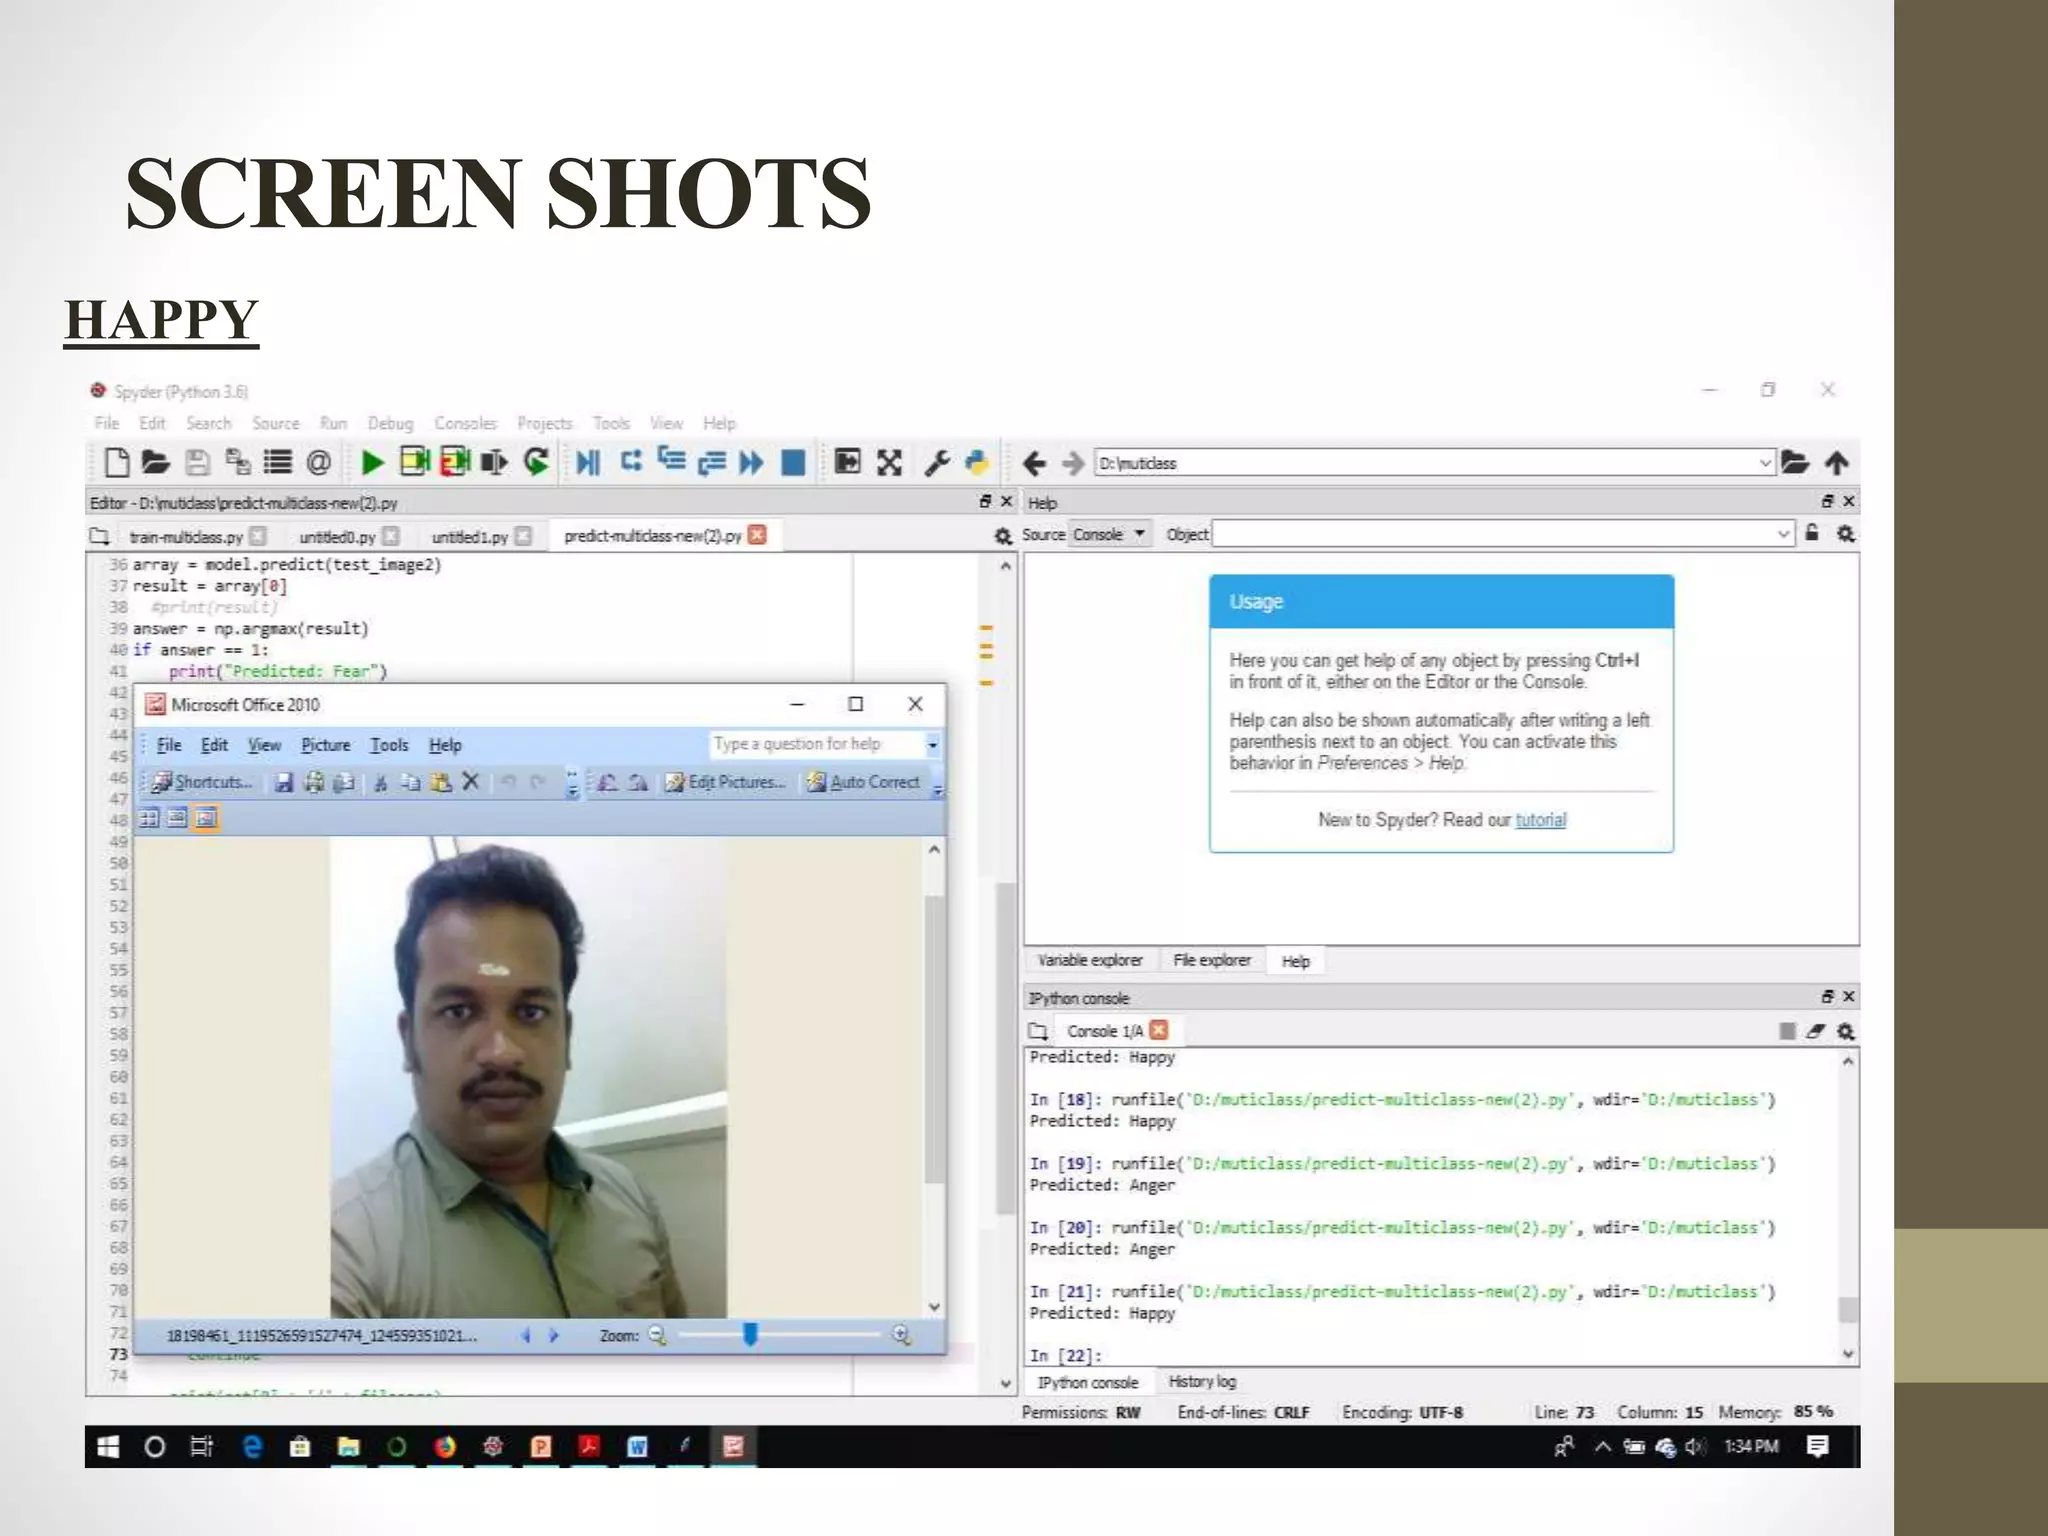Go back with left arrow icon

coord(1034,463)
